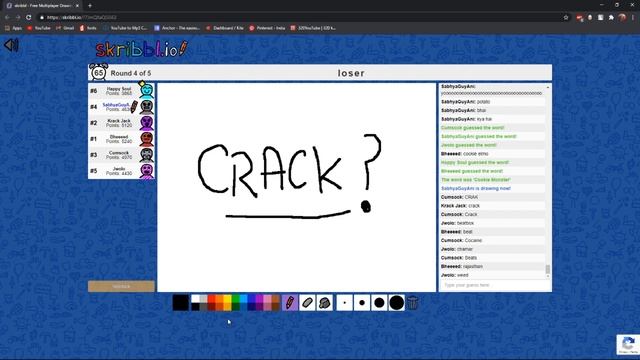Pick the purple color swatch
The width and height of the screenshot is (640, 360).
tap(260, 299)
